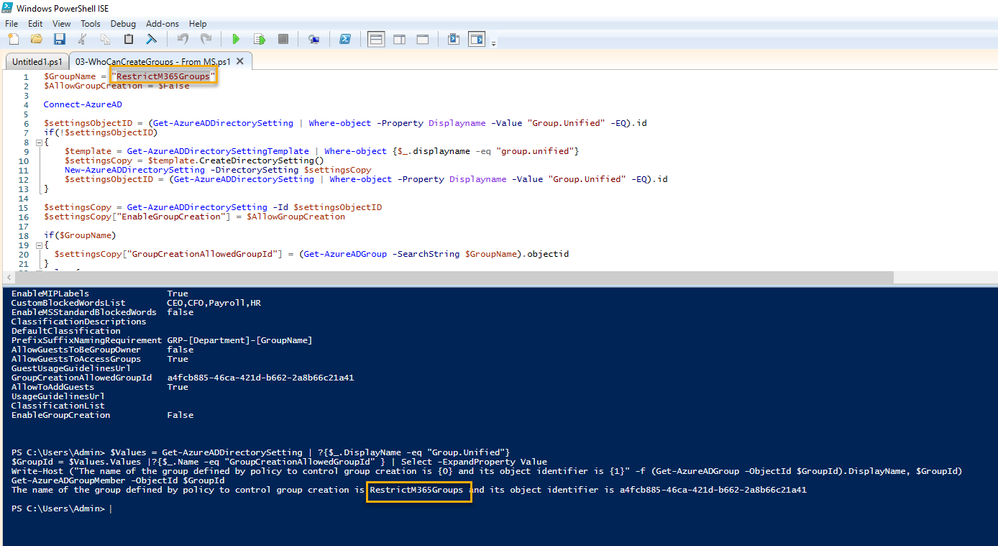
Task: Collapse the code block at line 8
Action: coord(39,143)
